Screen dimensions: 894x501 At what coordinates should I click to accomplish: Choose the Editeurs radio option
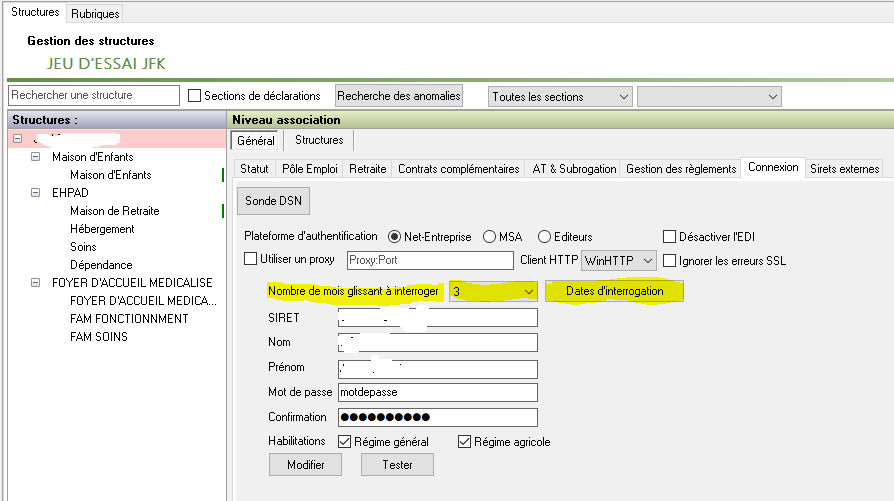coord(545,237)
